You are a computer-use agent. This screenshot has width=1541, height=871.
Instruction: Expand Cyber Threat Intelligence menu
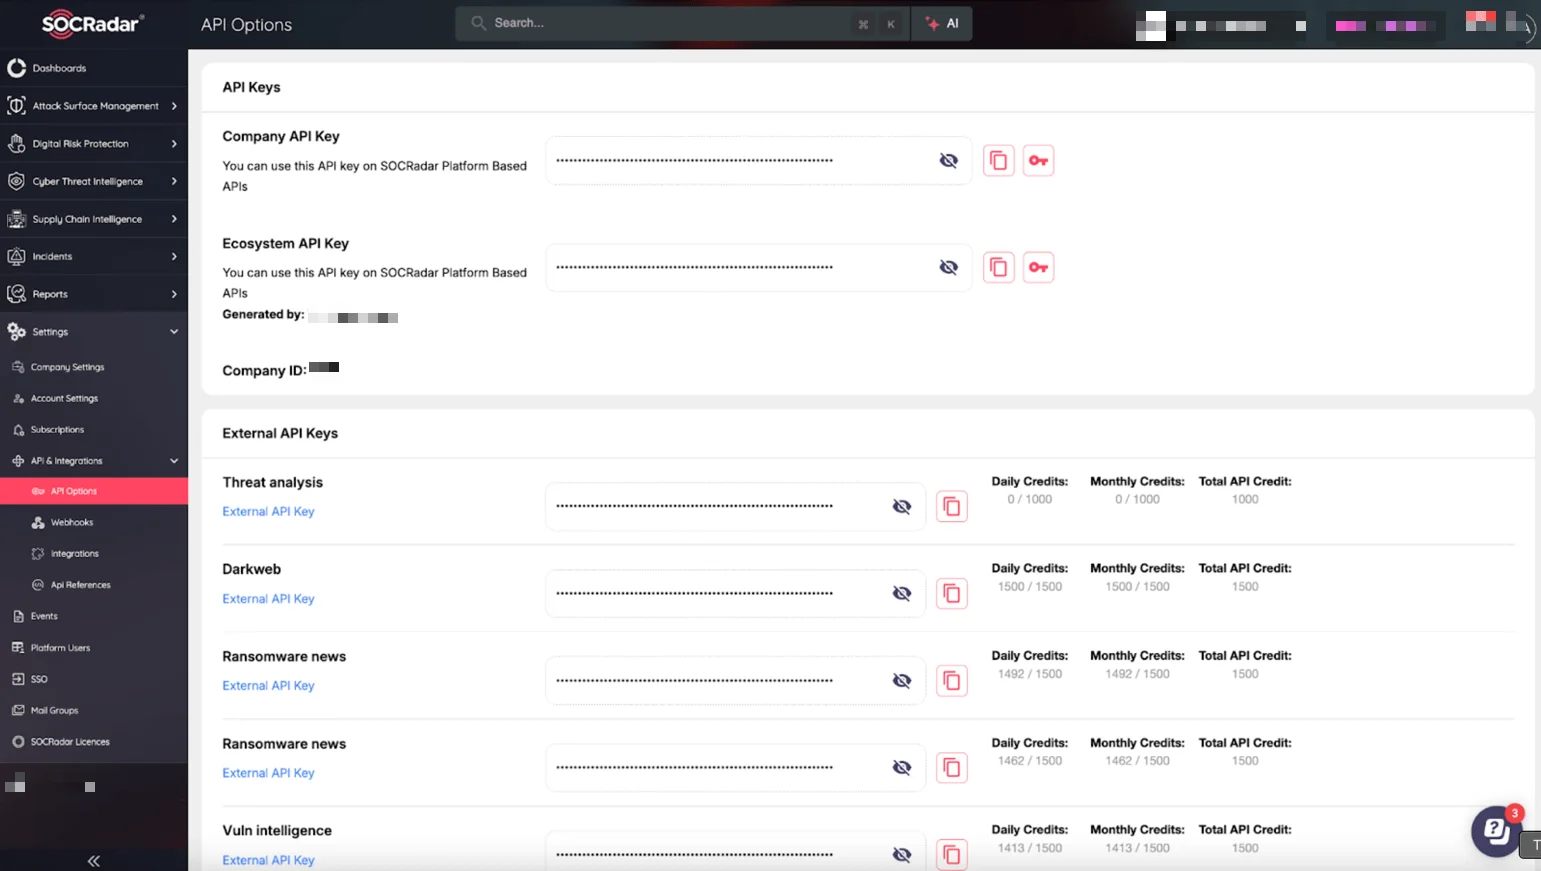tap(94, 181)
